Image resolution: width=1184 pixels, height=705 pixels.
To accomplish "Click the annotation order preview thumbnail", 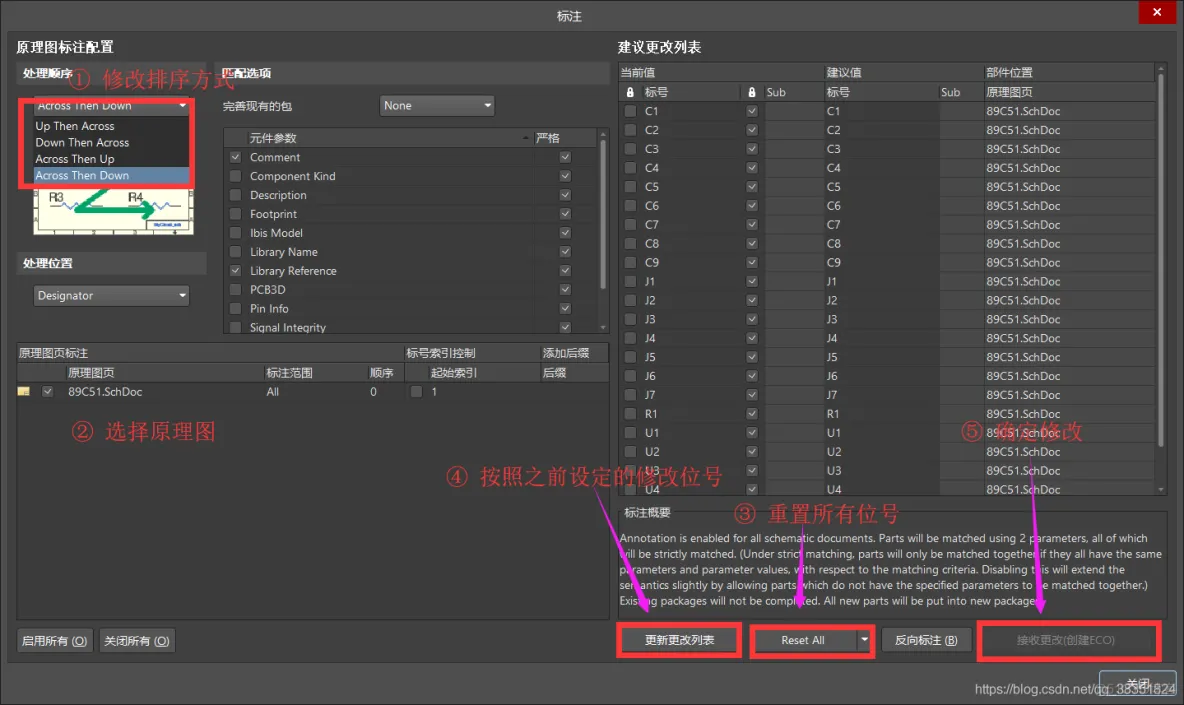I will pyautogui.click(x=113, y=212).
